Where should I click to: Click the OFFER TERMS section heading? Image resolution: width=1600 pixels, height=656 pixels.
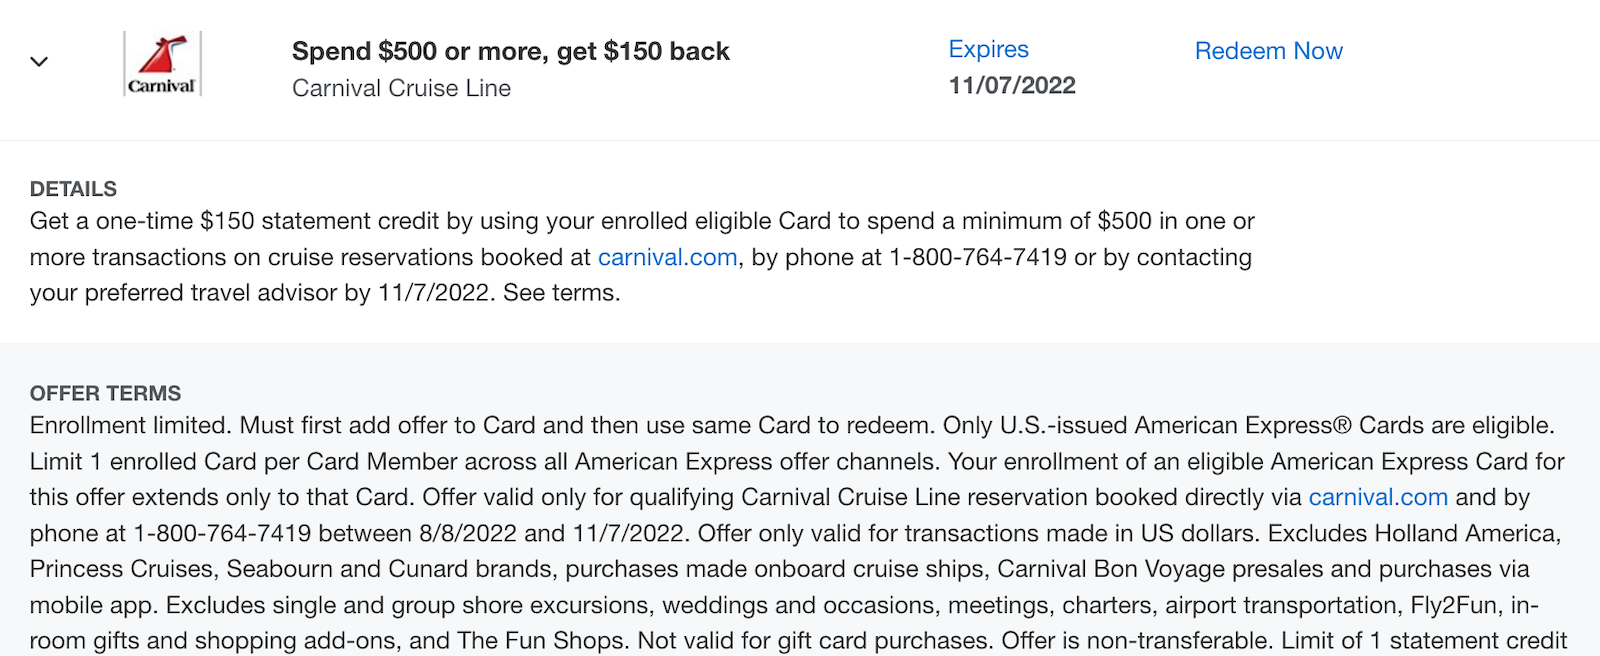point(105,393)
